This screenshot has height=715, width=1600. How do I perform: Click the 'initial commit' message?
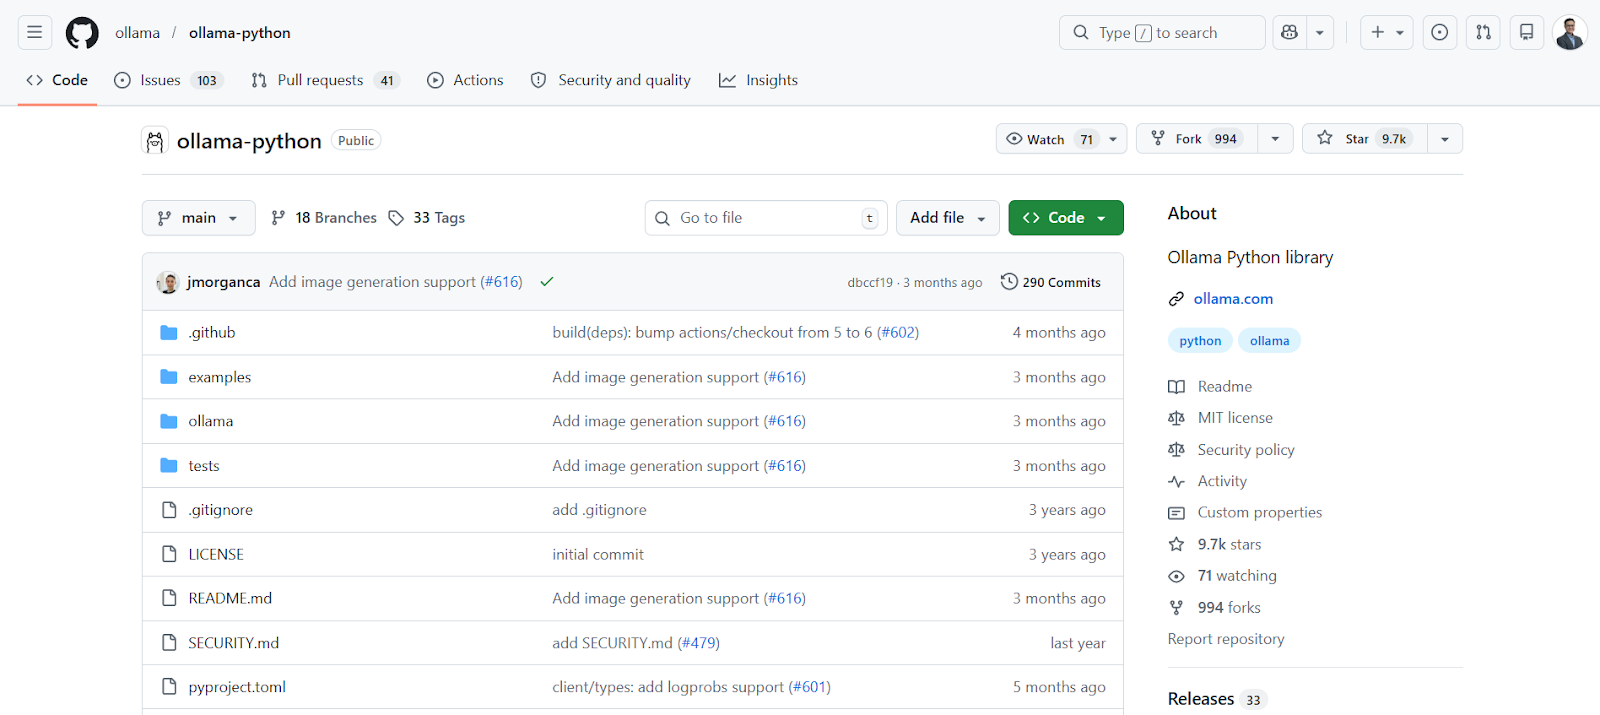(598, 555)
